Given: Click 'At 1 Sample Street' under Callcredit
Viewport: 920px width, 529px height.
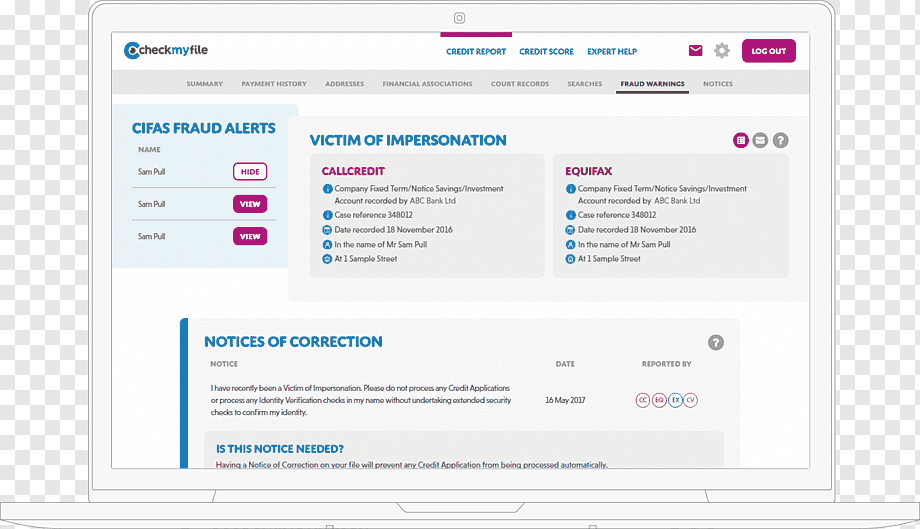Looking at the screenshot, I should pyautogui.click(x=366, y=259).
